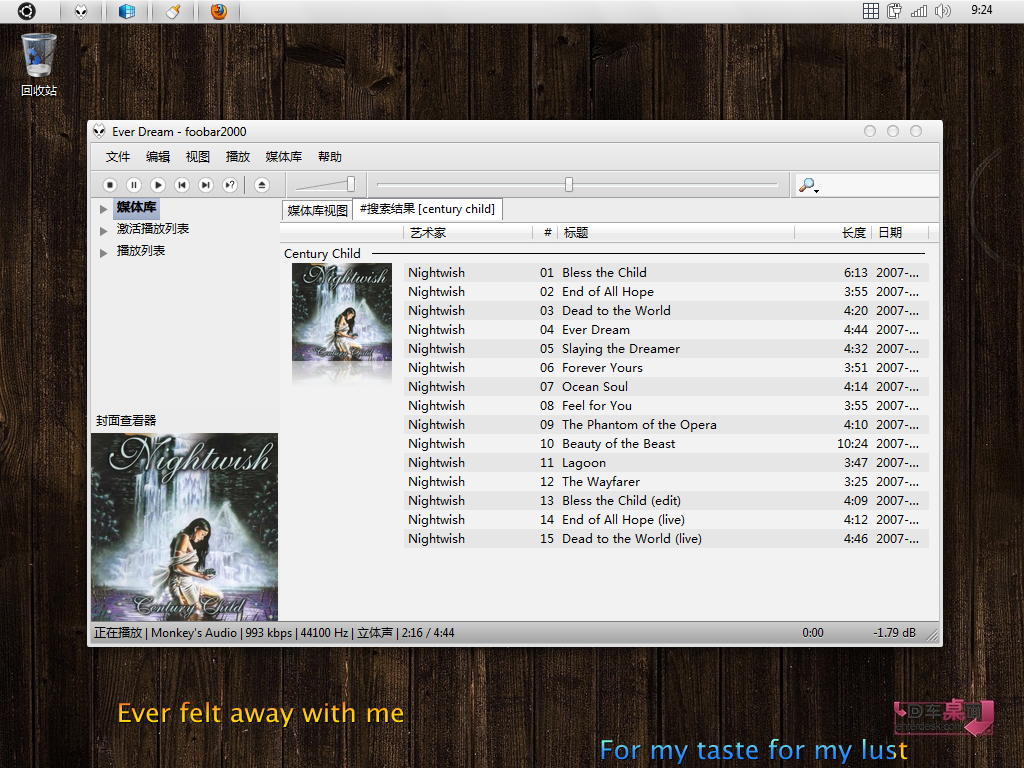
Task: Switch to the 媒体库视图 tab
Action: pos(317,210)
